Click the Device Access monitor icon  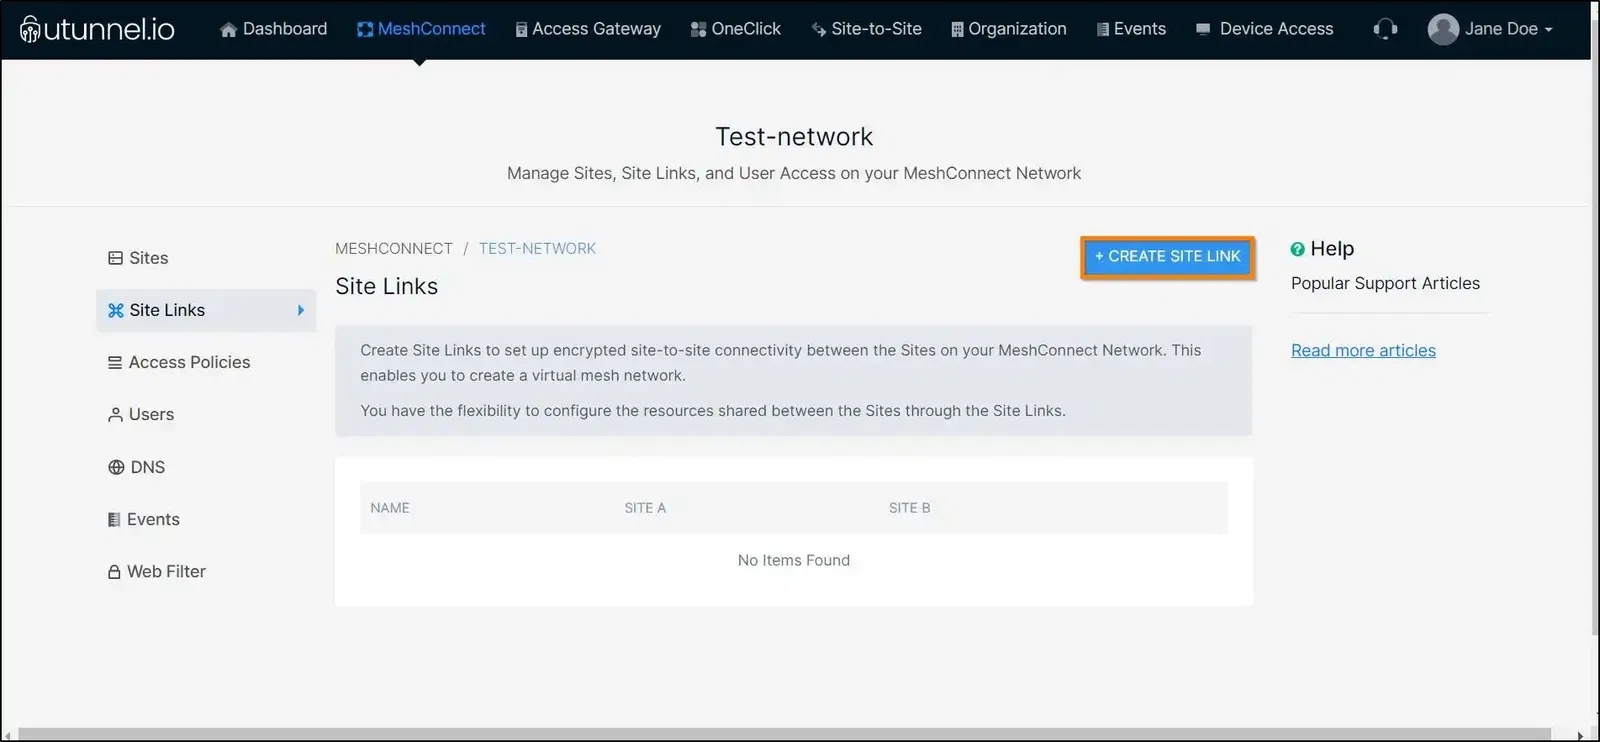(x=1203, y=29)
